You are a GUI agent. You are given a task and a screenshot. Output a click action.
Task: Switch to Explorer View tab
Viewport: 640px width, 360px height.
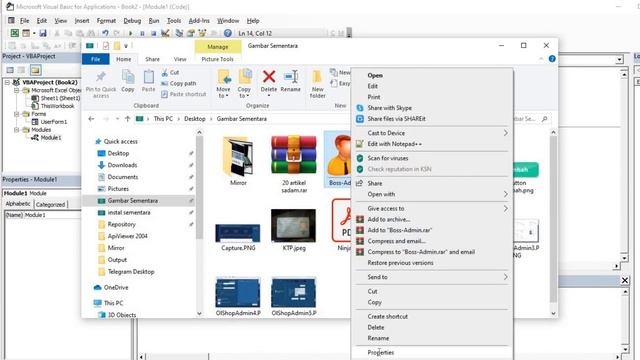(x=180, y=59)
